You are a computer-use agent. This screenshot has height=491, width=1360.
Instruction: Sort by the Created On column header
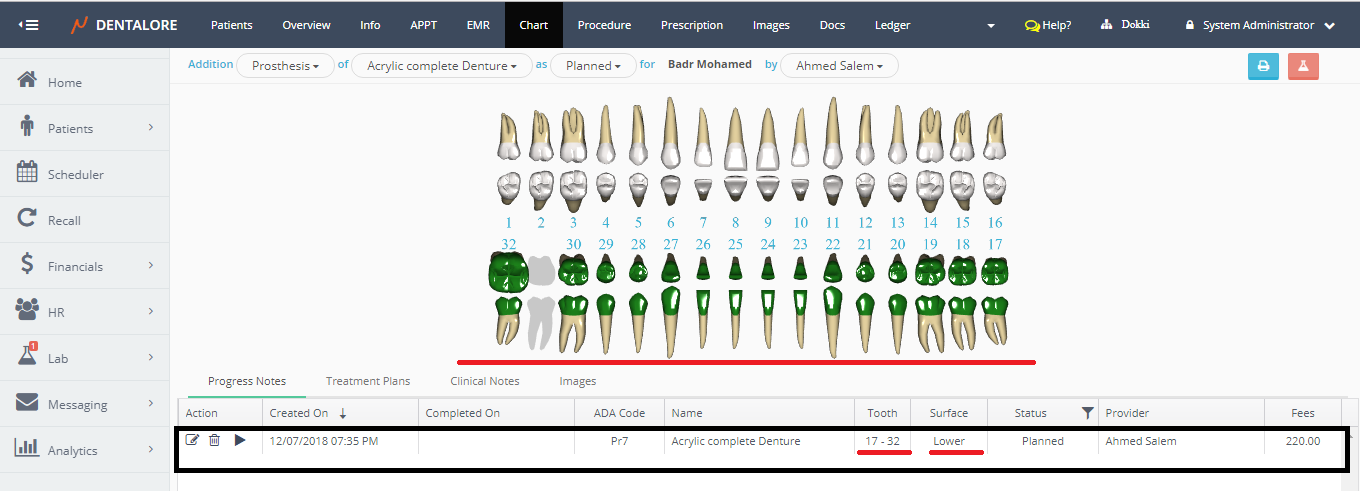click(299, 413)
